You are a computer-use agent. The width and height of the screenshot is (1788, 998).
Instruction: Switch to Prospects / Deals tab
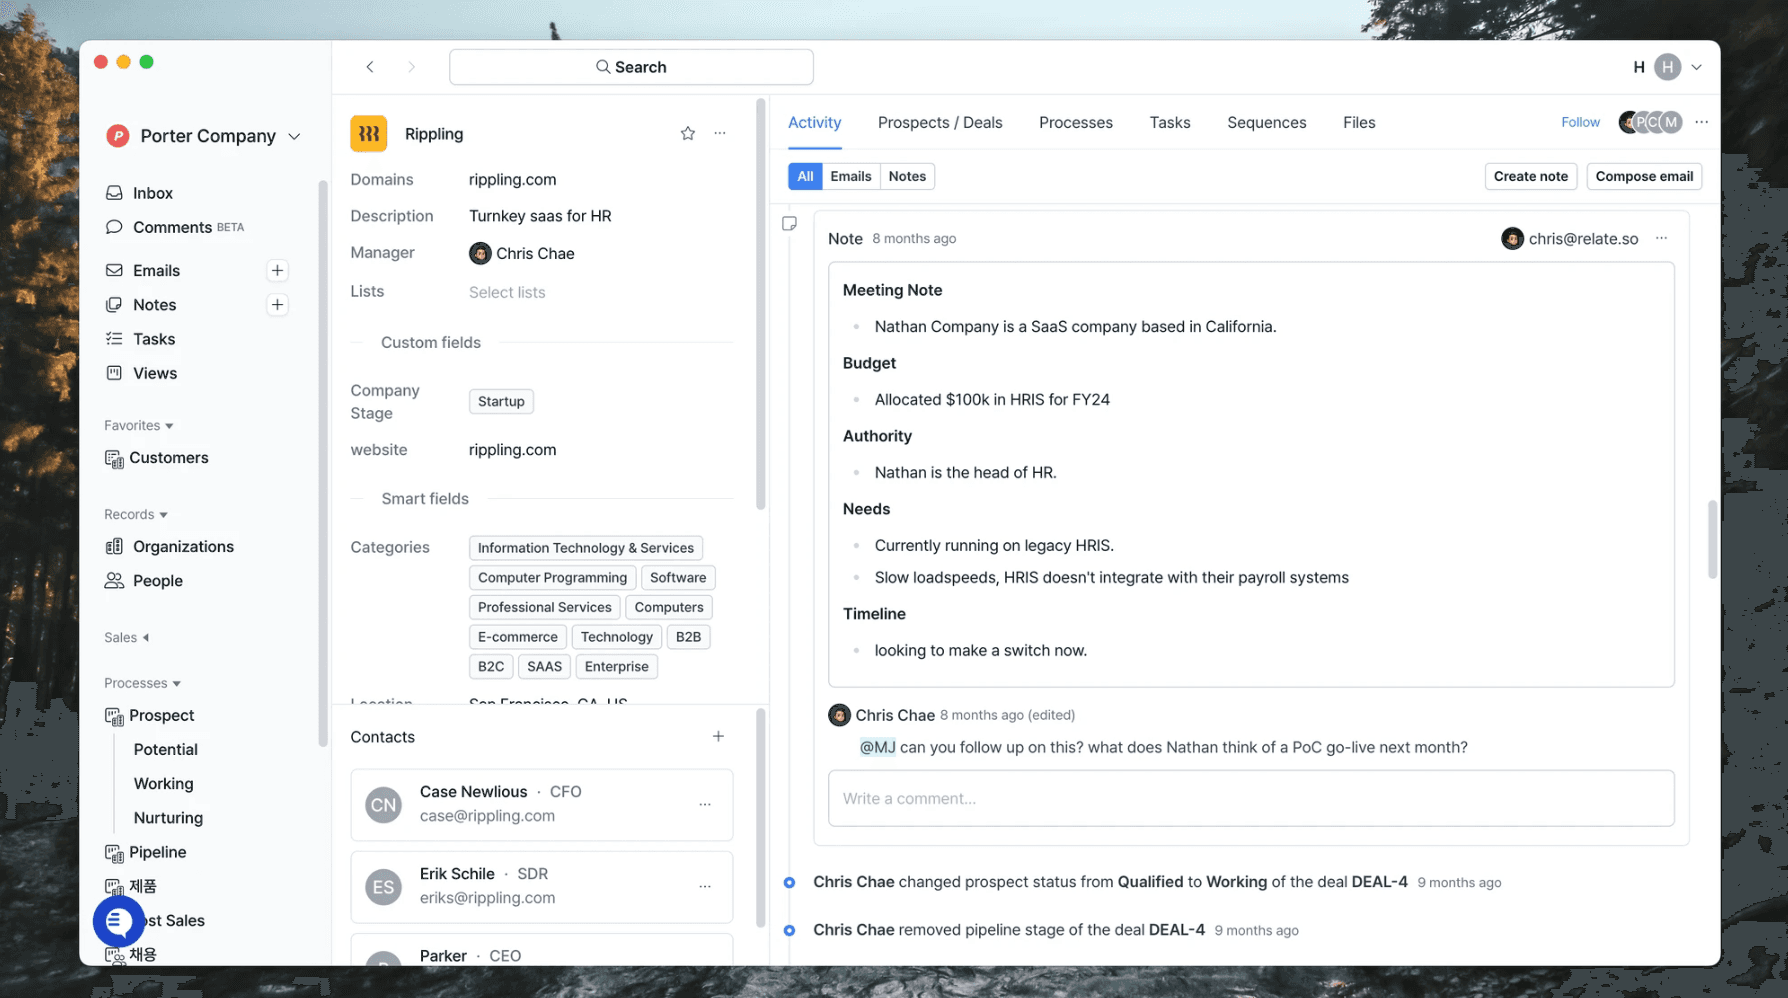click(940, 122)
